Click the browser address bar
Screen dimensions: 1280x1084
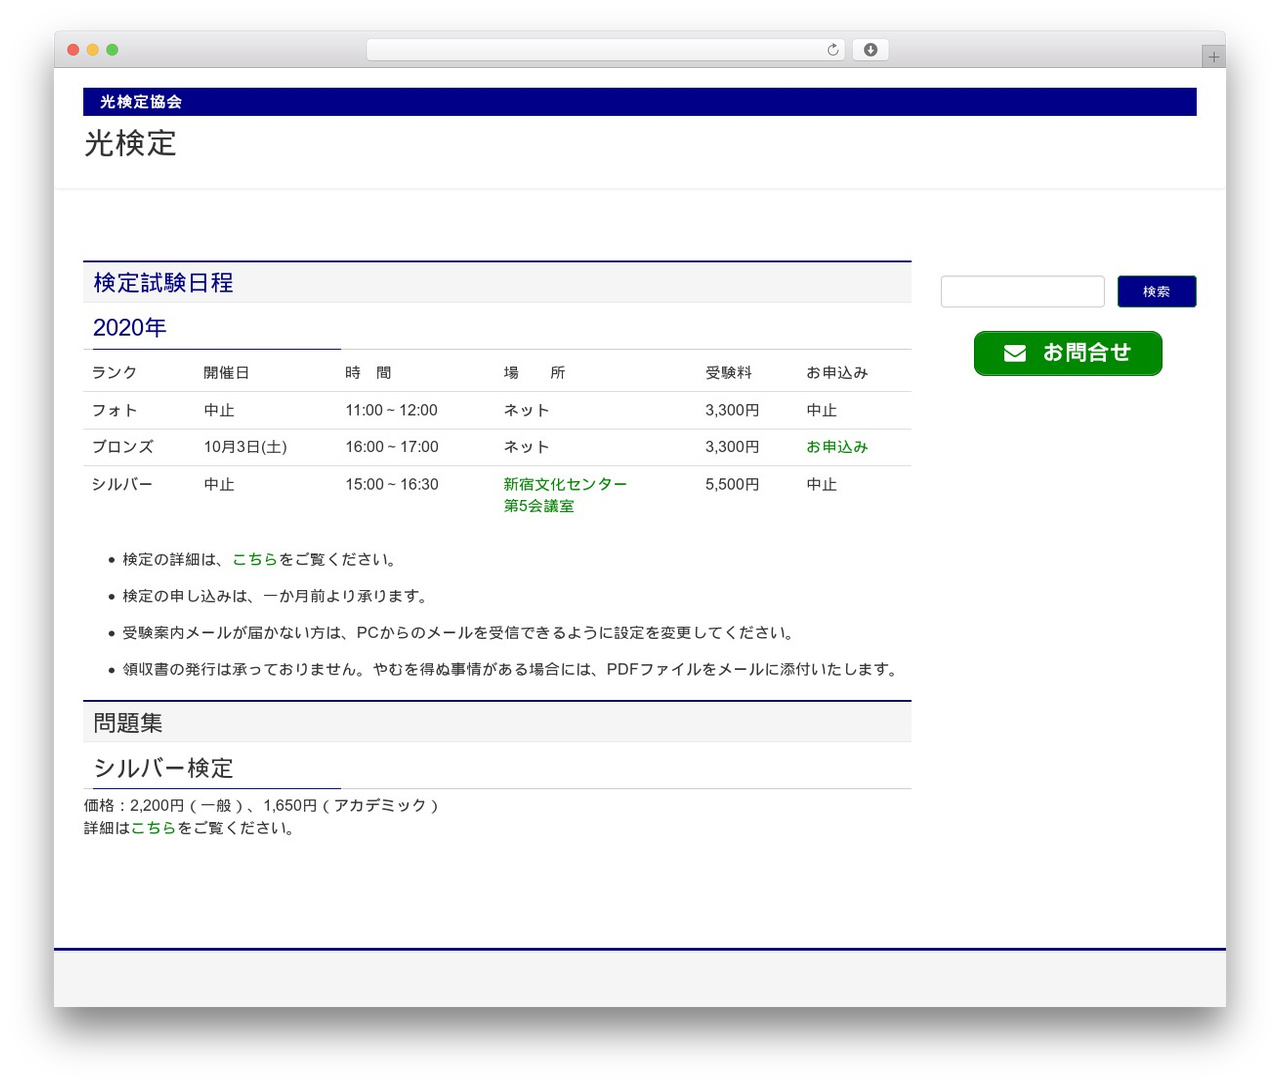605,50
